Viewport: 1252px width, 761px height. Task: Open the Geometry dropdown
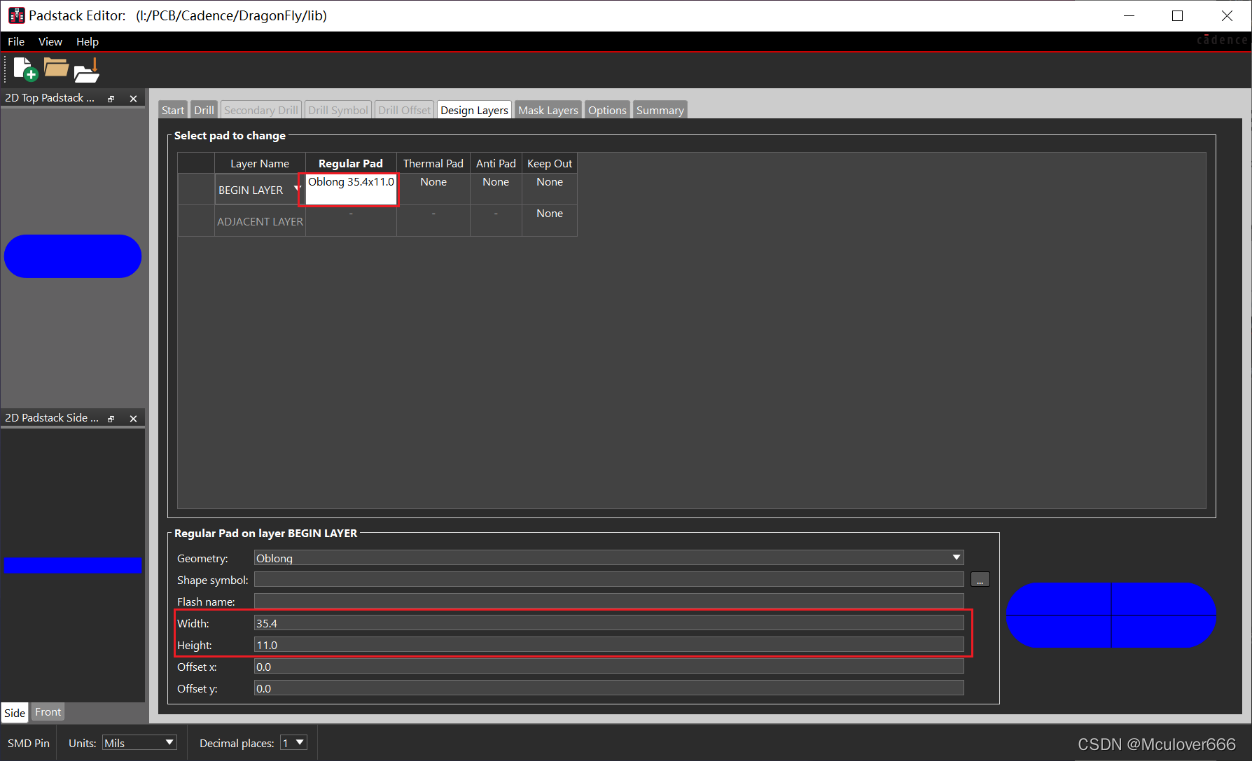coord(955,557)
